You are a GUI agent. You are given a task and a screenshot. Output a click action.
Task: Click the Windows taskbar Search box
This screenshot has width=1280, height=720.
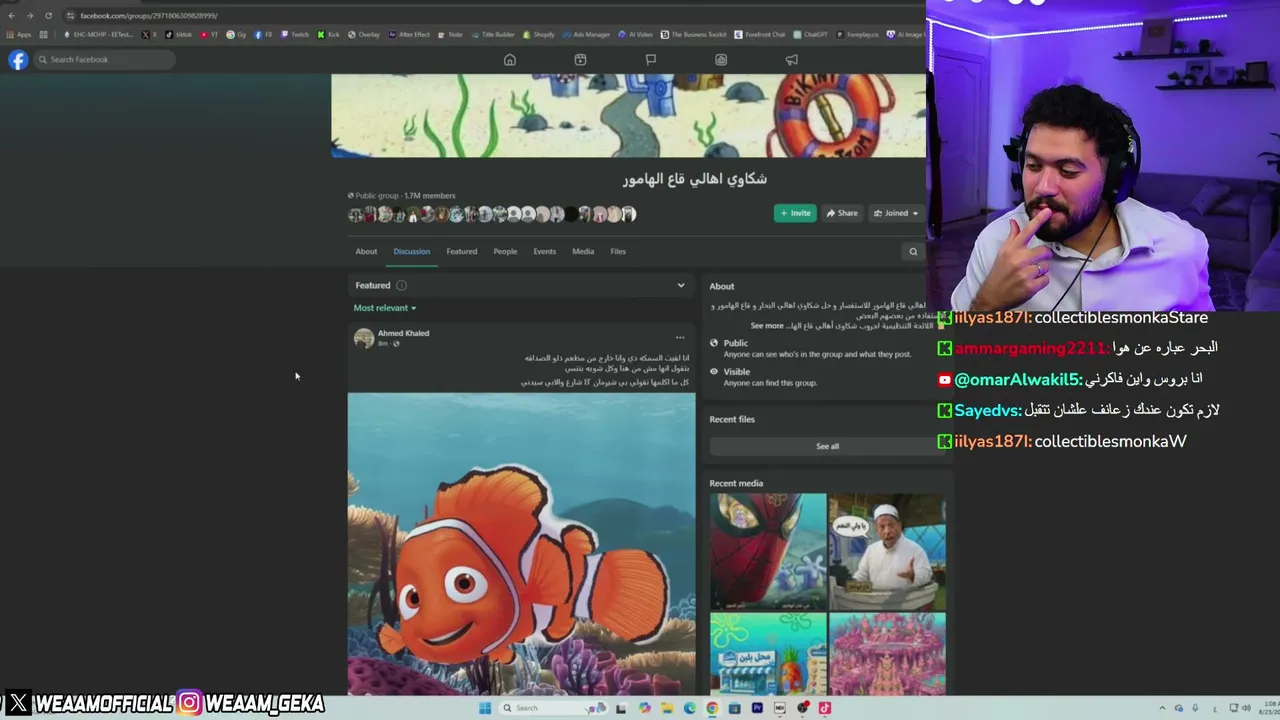555,708
